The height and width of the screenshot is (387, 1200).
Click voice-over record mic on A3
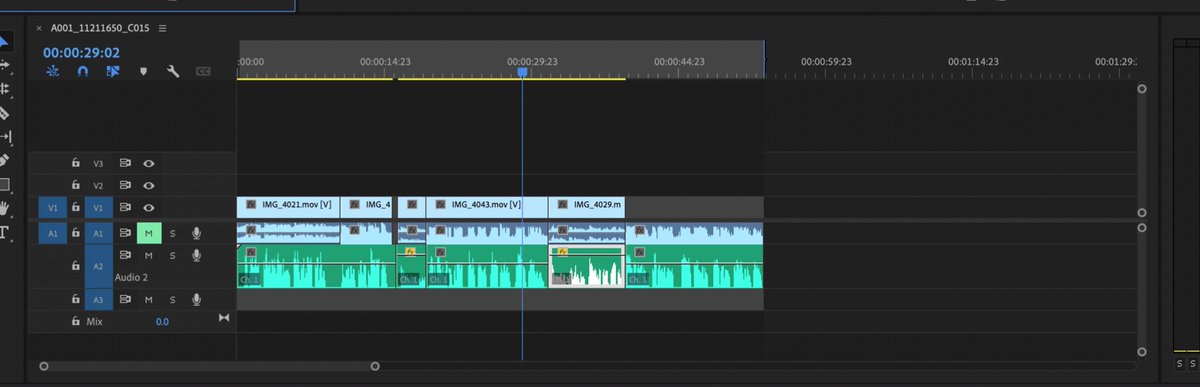click(x=196, y=299)
